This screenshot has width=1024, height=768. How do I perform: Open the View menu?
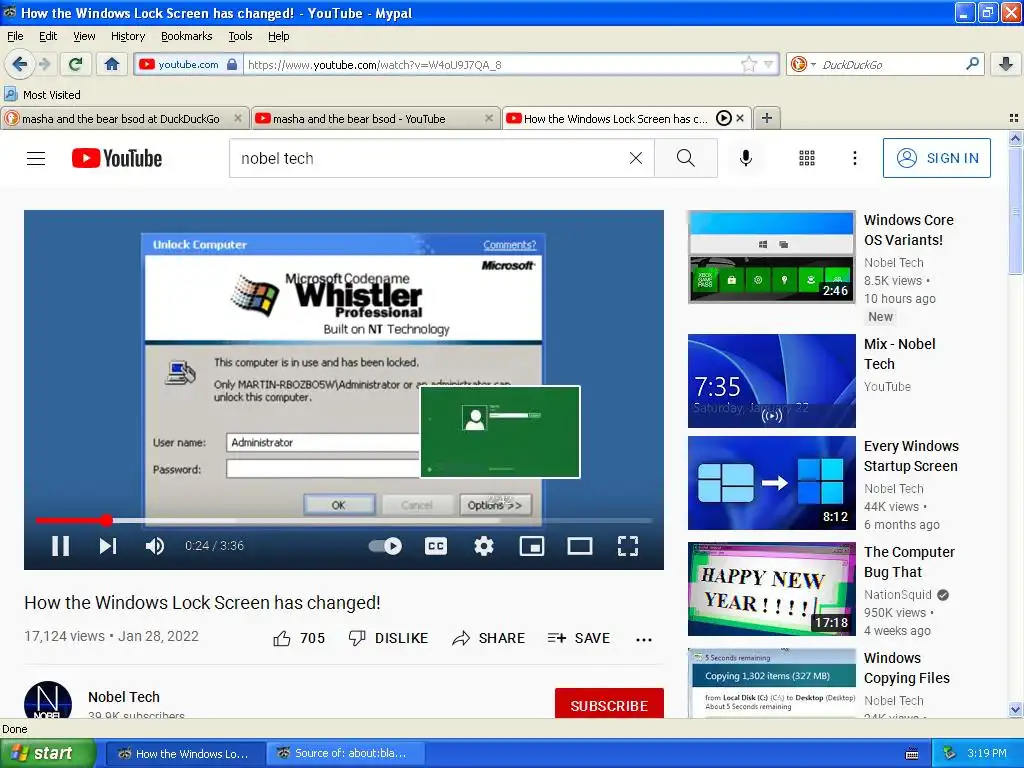click(84, 36)
